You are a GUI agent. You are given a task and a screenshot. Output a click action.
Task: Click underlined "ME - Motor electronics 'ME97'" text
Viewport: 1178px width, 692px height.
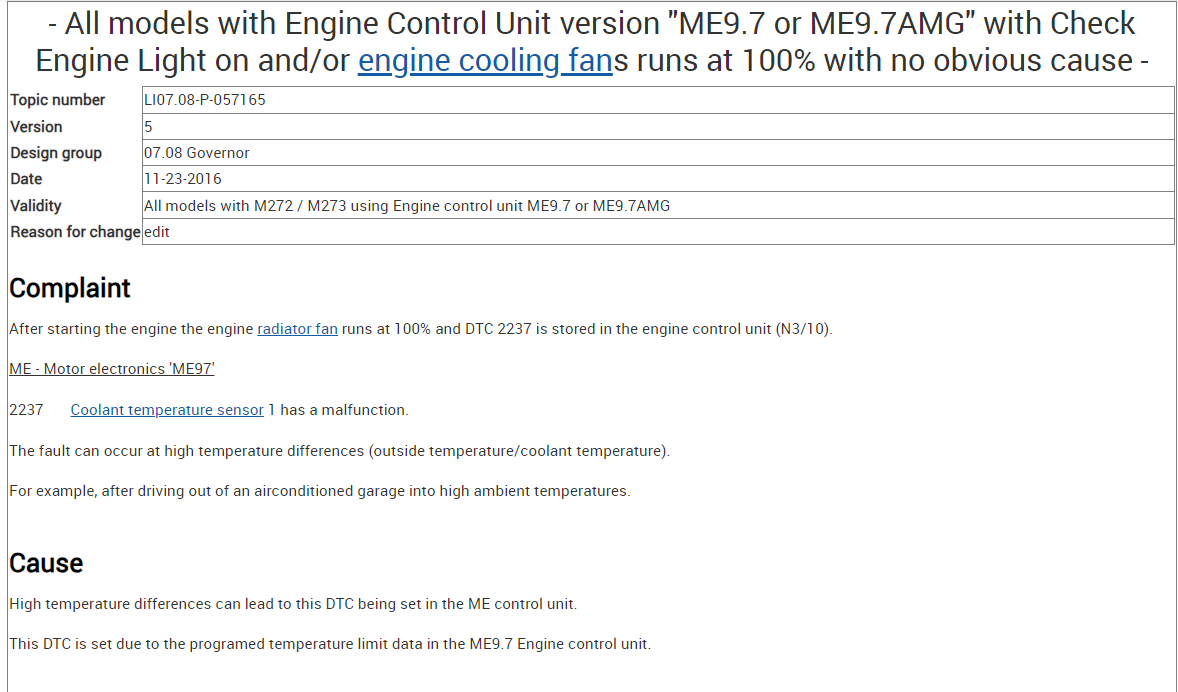[112, 369]
